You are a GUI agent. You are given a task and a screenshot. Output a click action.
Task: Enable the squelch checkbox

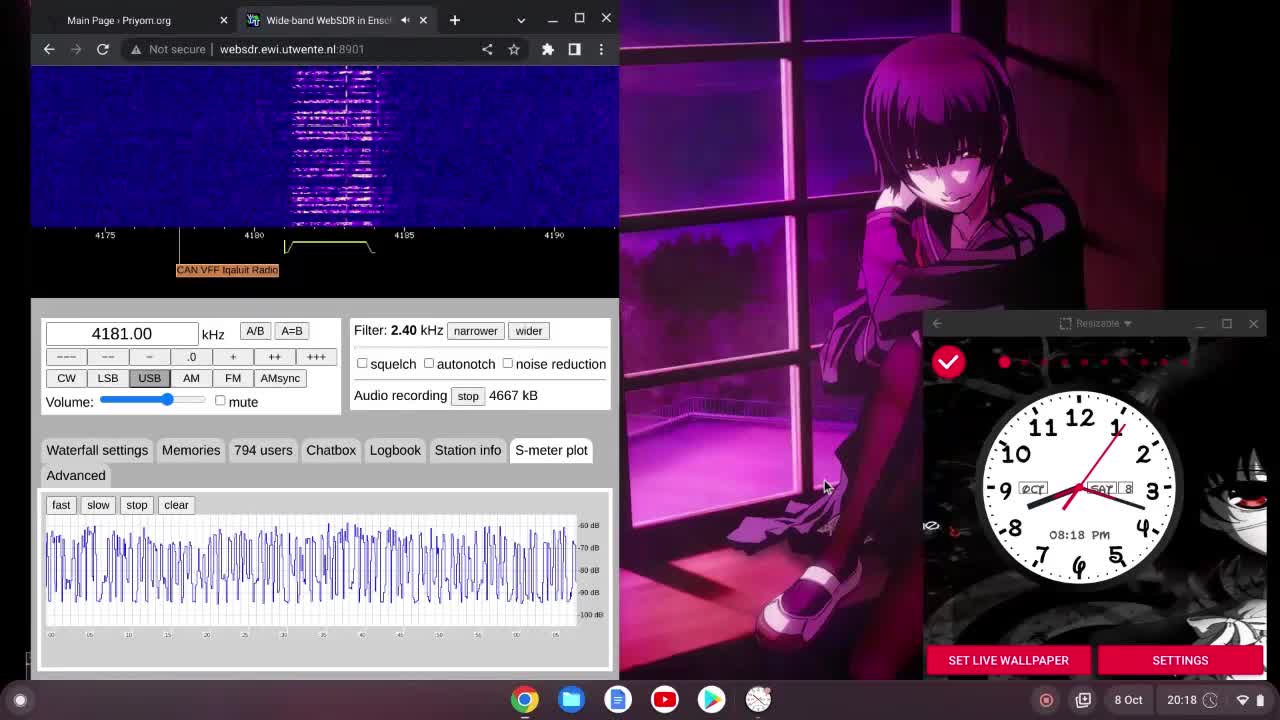(x=362, y=364)
